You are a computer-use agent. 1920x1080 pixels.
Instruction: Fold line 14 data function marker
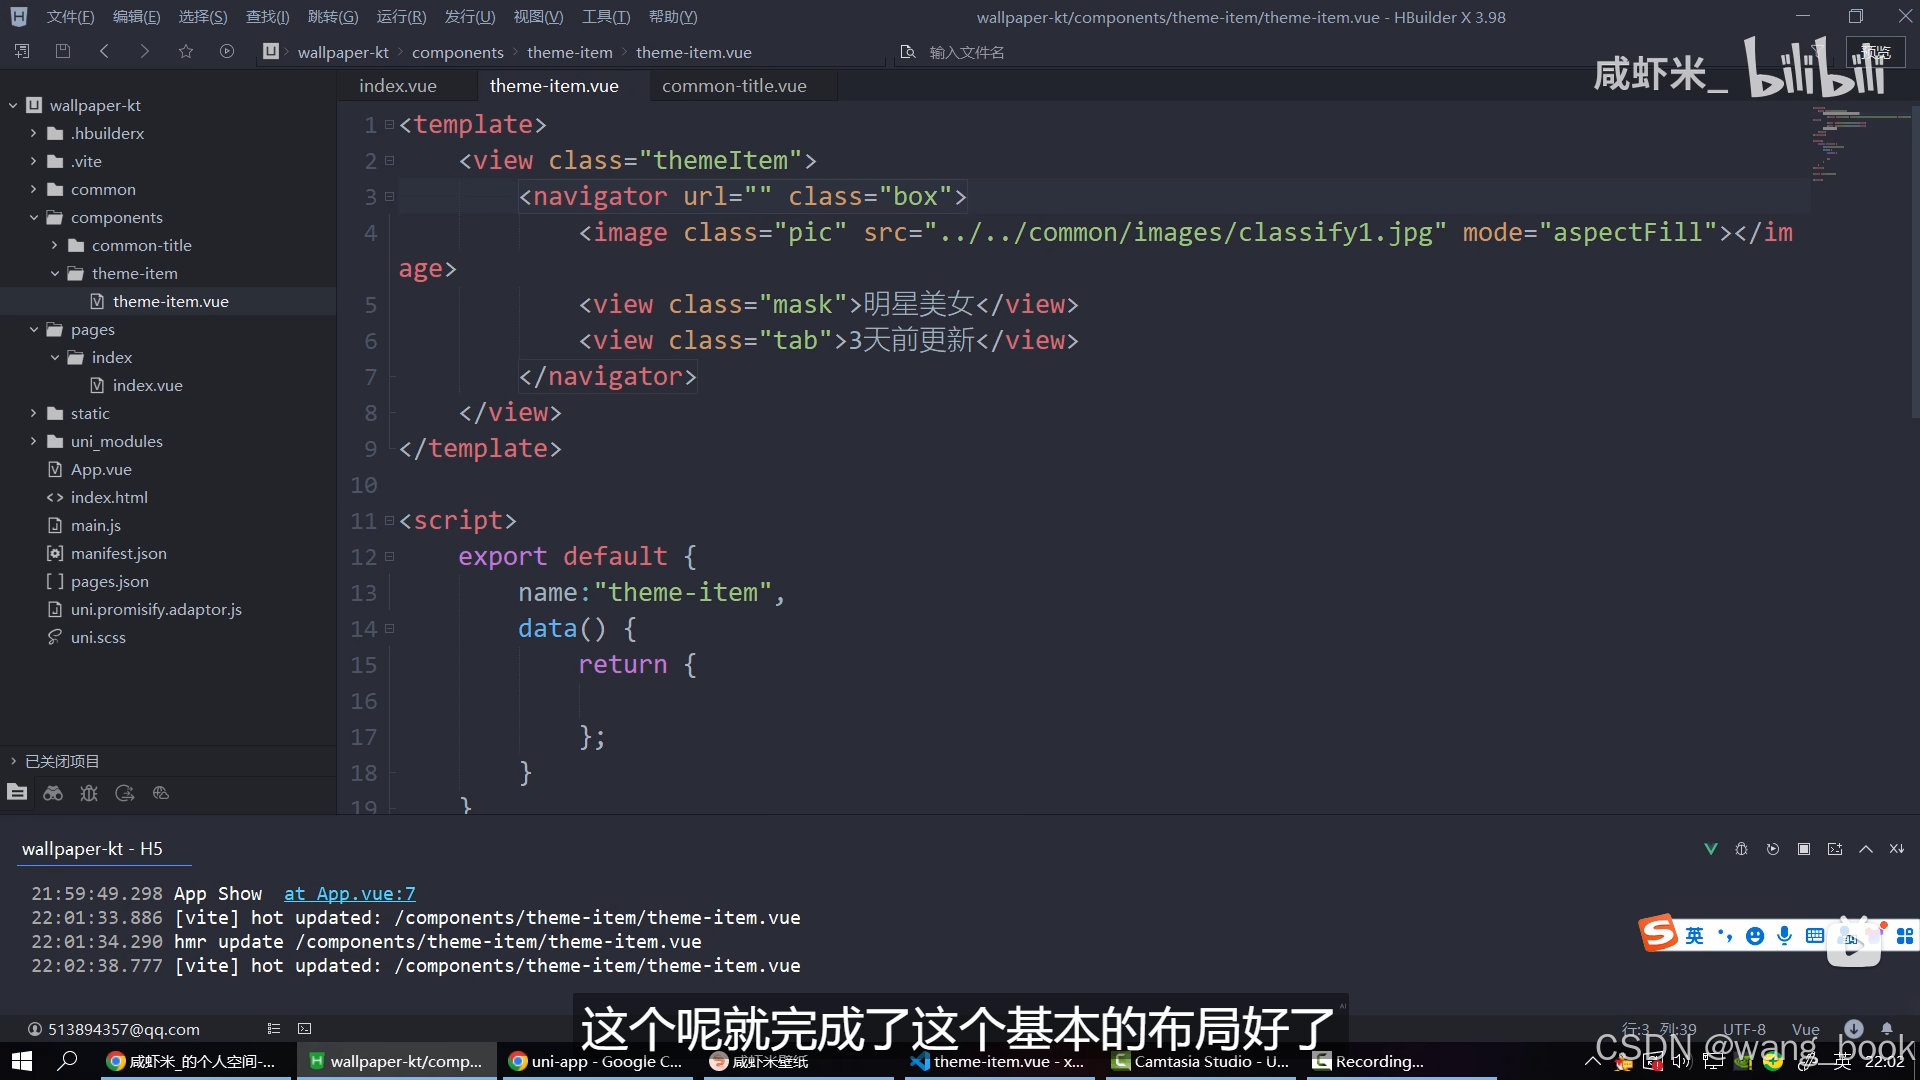point(390,628)
